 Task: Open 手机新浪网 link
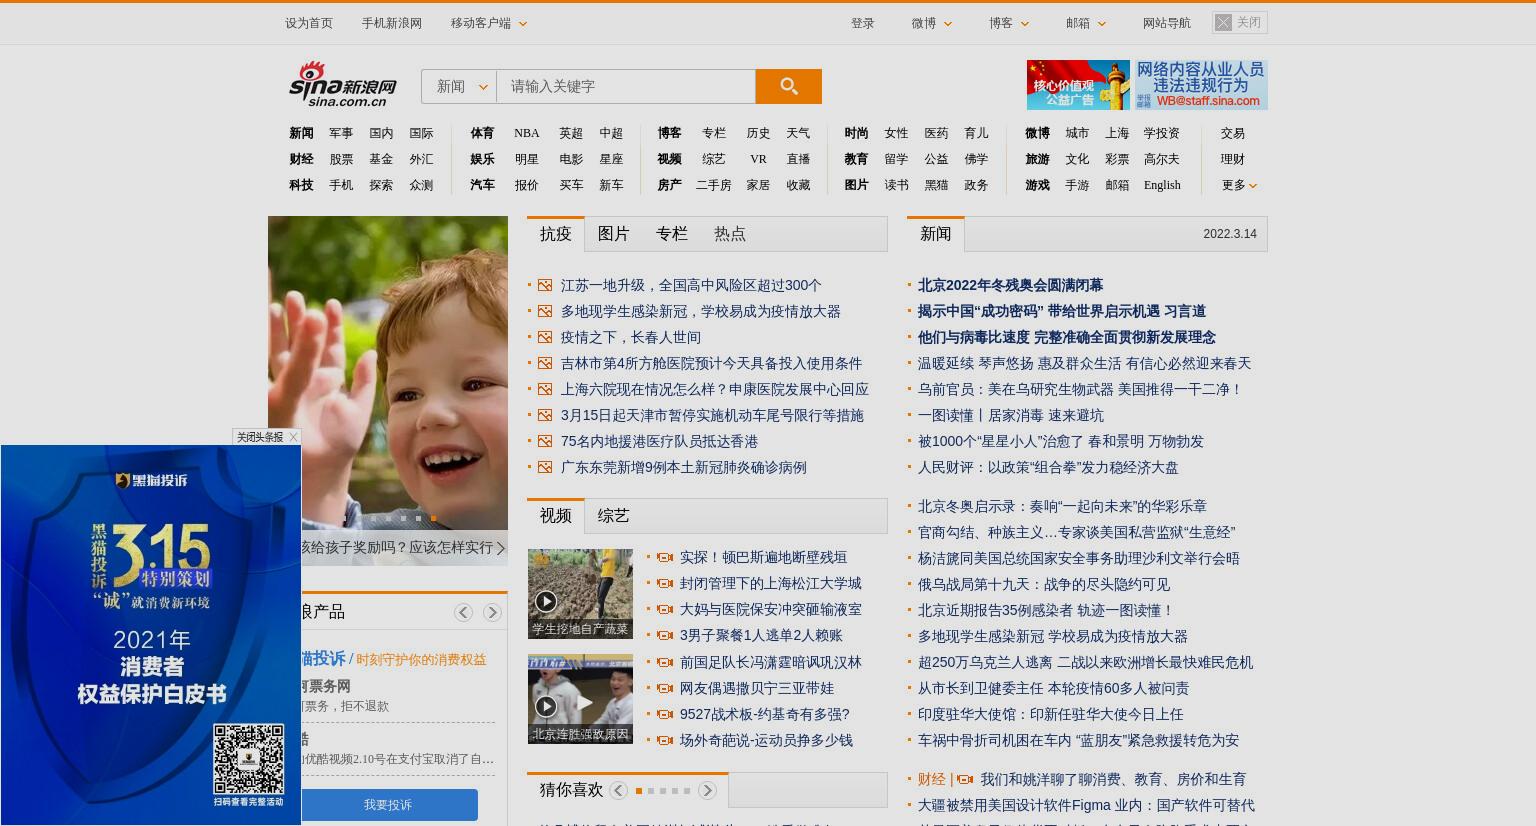tap(392, 23)
